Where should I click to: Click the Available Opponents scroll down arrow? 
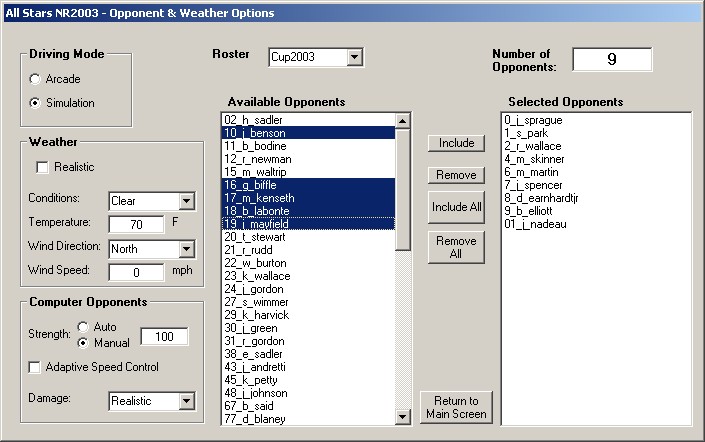(402, 417)
